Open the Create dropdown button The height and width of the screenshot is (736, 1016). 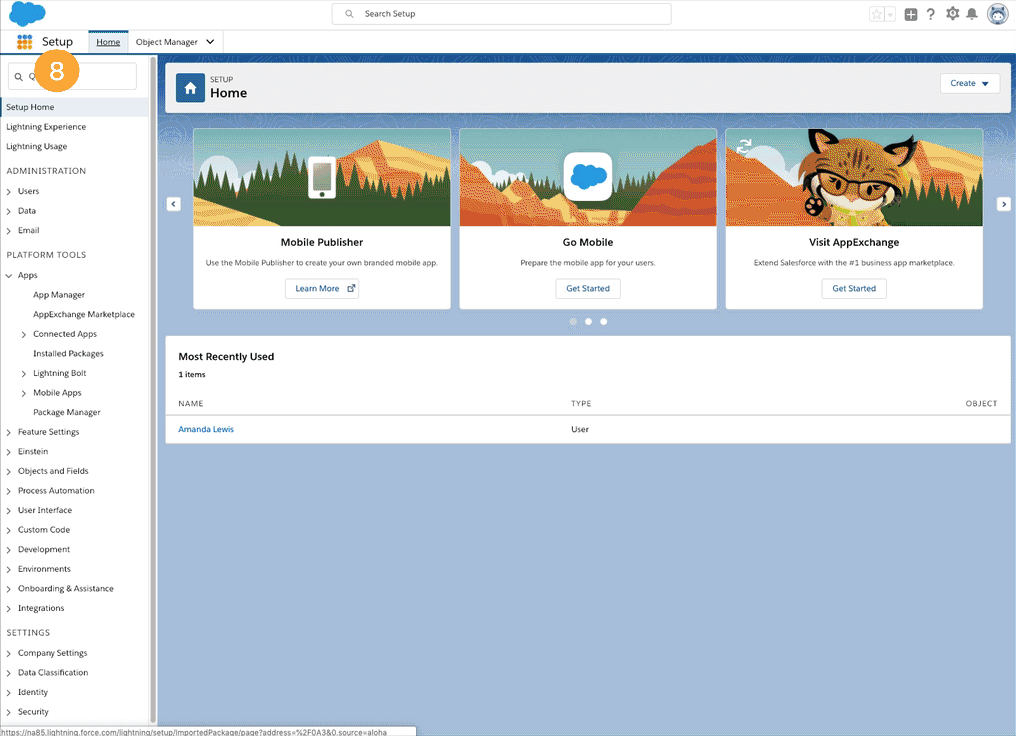pos(970,84)
